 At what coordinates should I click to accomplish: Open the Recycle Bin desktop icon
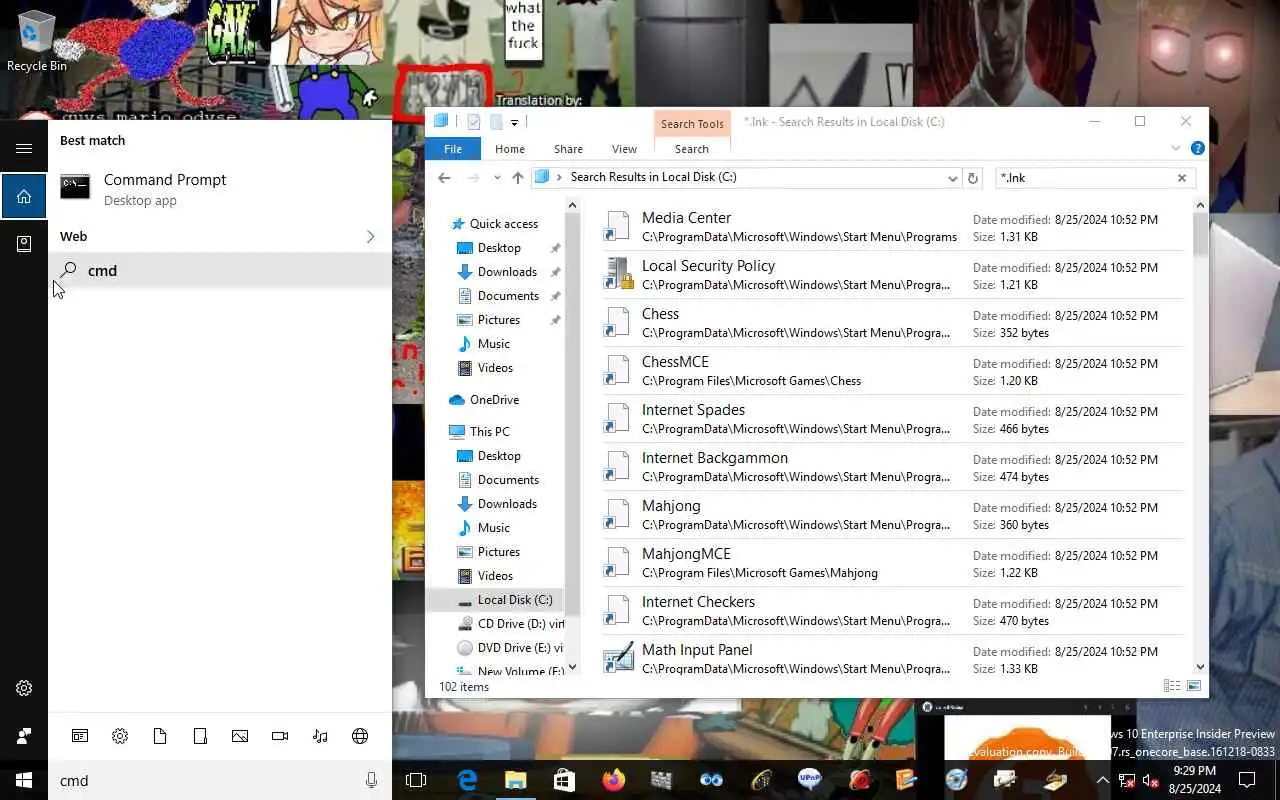click(x=36, y=40)
